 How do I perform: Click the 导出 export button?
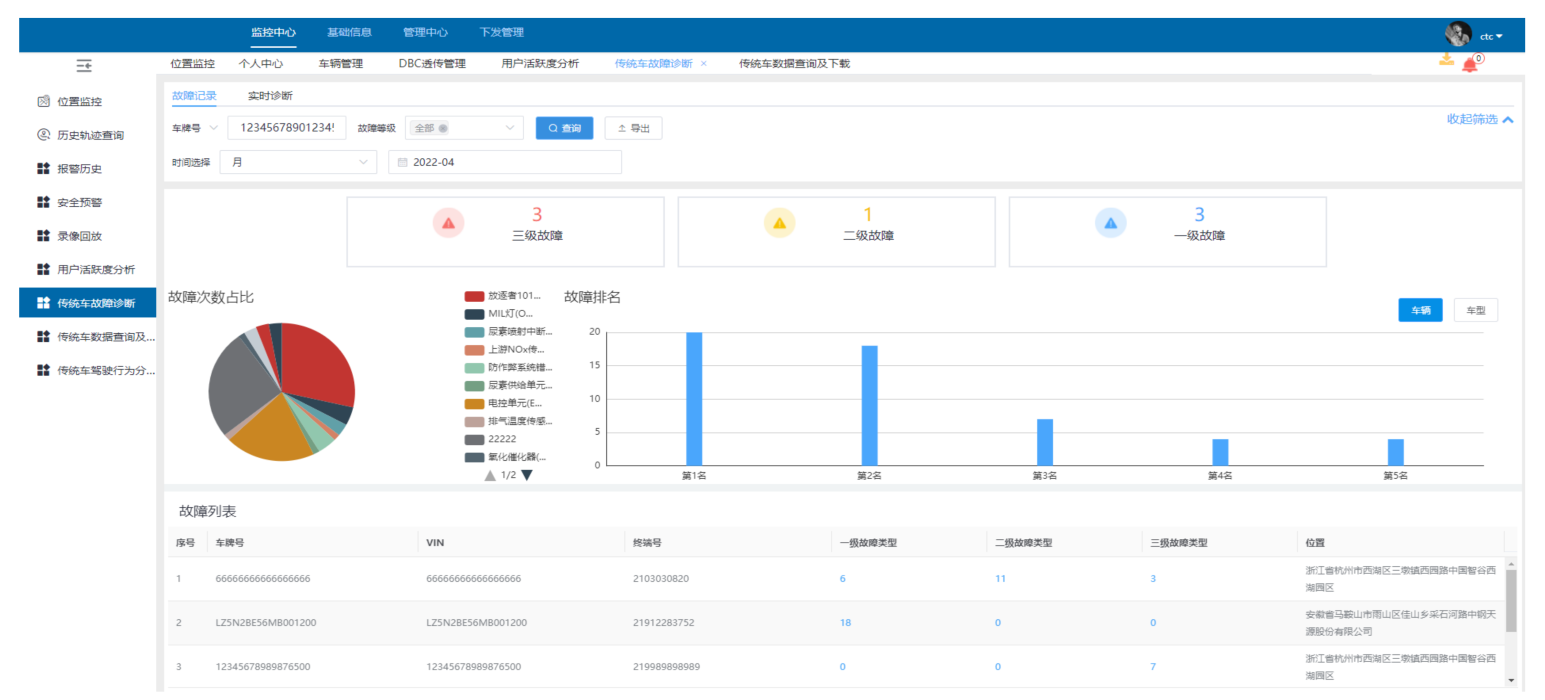tap(633, 128)
